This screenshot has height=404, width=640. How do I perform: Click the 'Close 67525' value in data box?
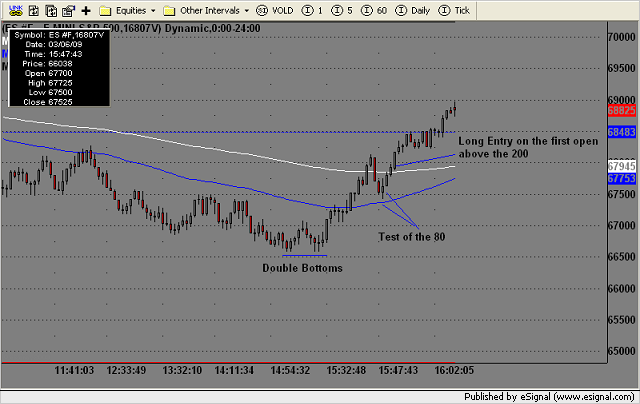coord(48,102)
